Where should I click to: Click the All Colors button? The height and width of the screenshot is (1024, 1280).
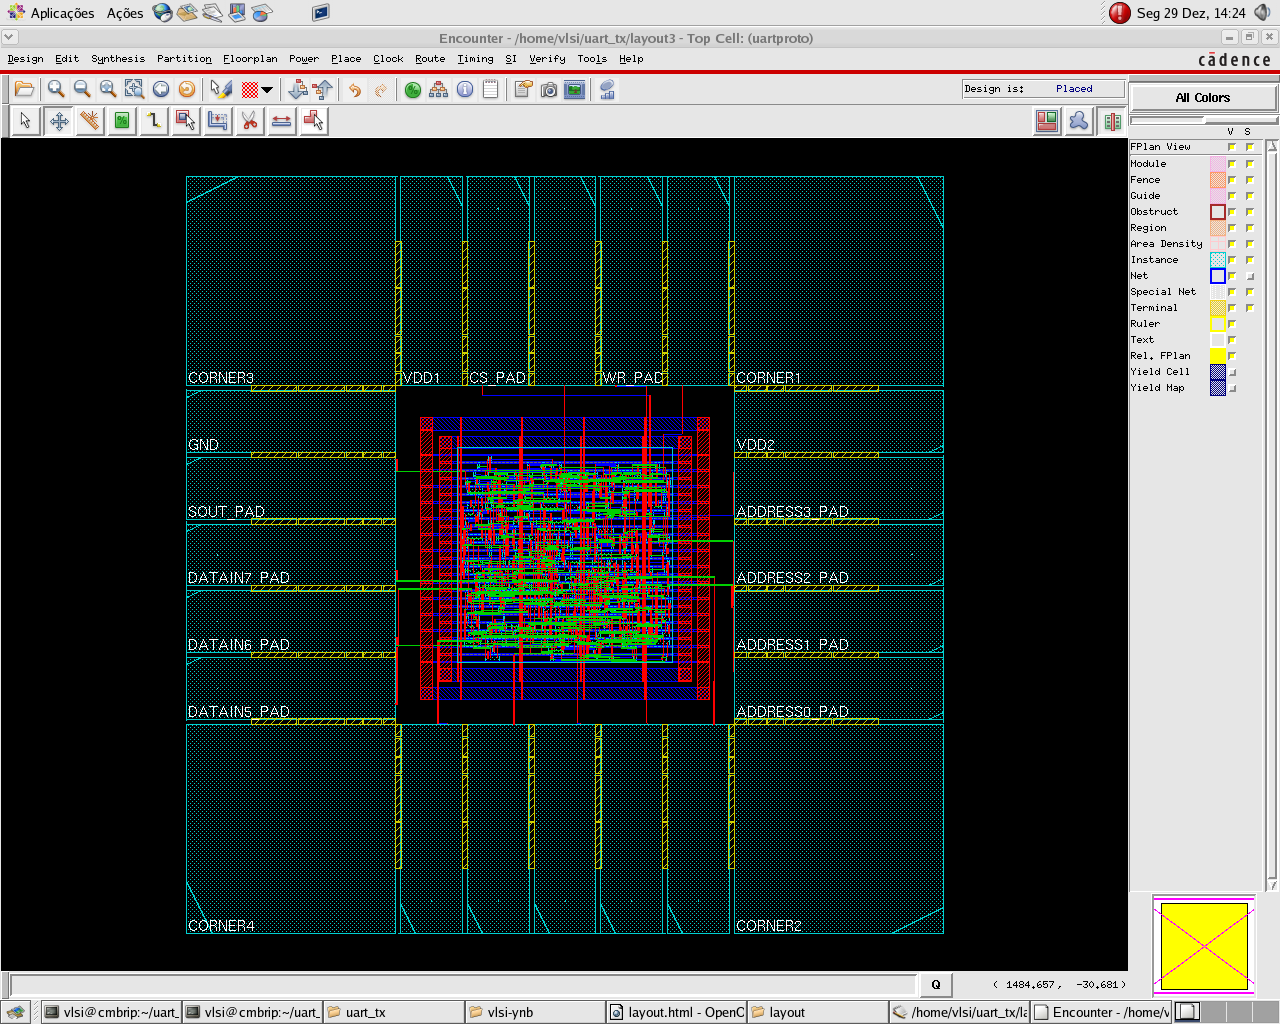coord(1203,98)
